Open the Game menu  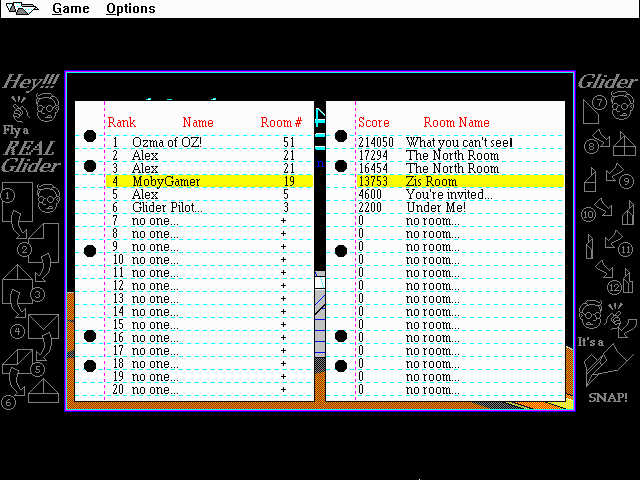(x=70, y=9)
